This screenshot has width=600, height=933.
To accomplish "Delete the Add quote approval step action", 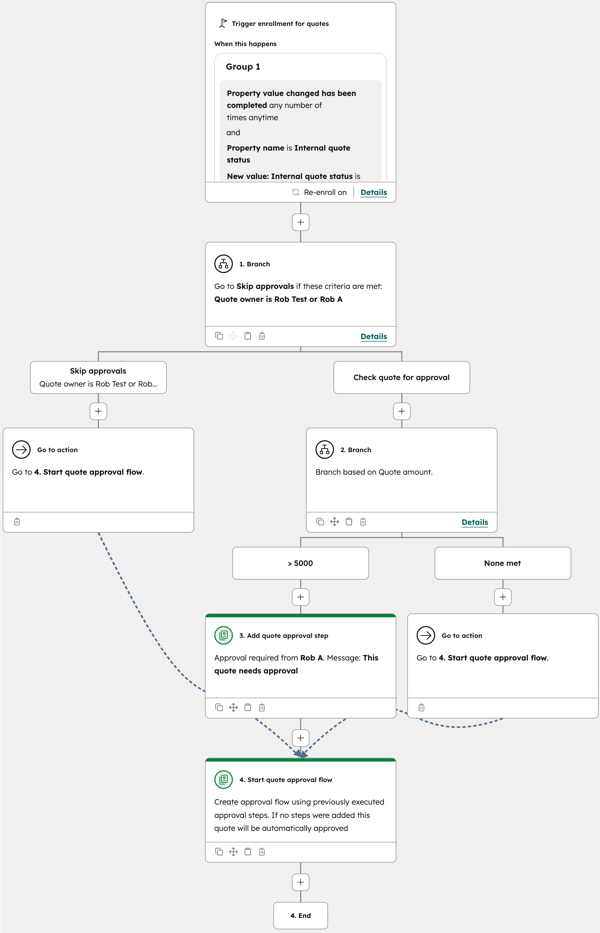I will tap(262, 708).
